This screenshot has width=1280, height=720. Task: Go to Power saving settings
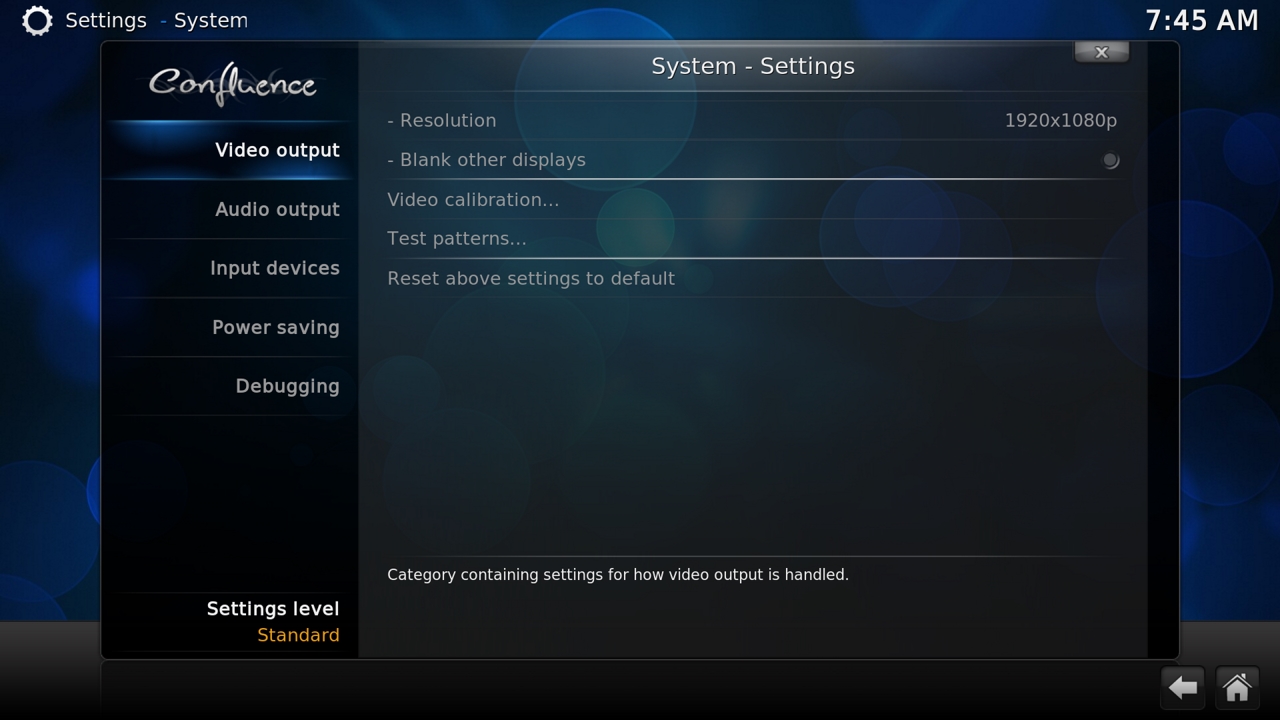coord(230,327)
